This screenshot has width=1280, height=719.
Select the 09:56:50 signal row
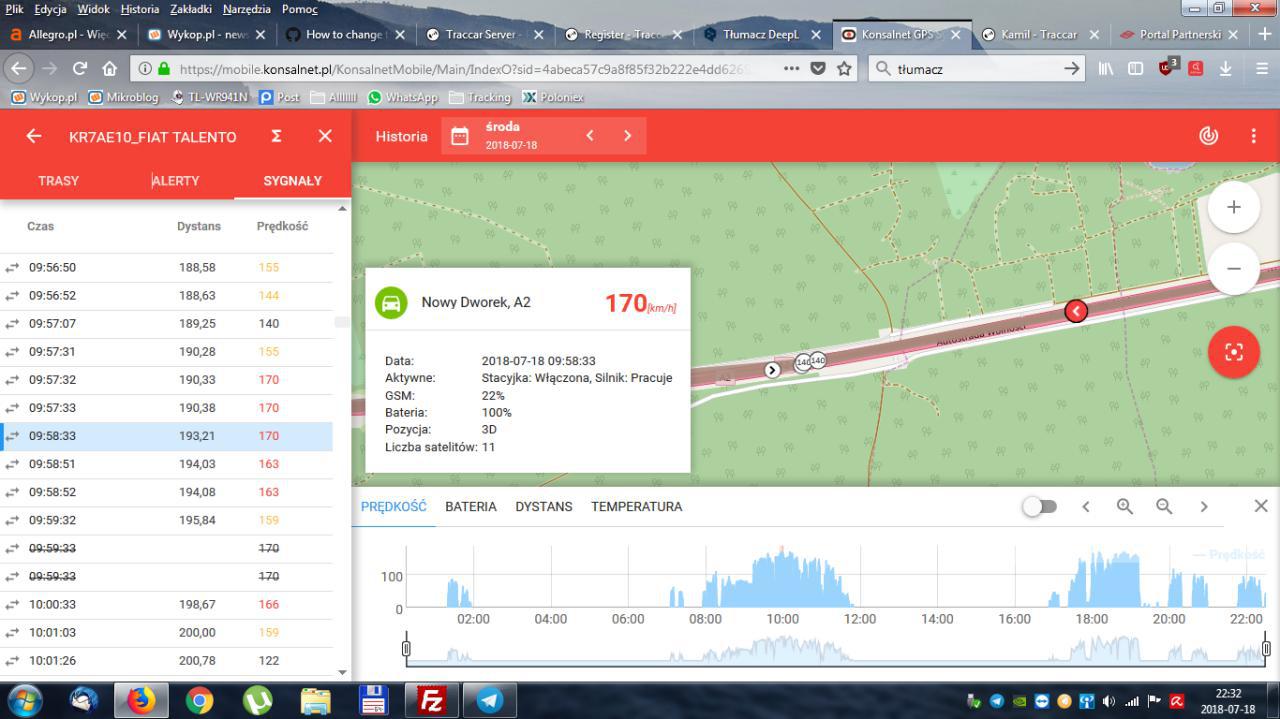(x=167, y=268)
